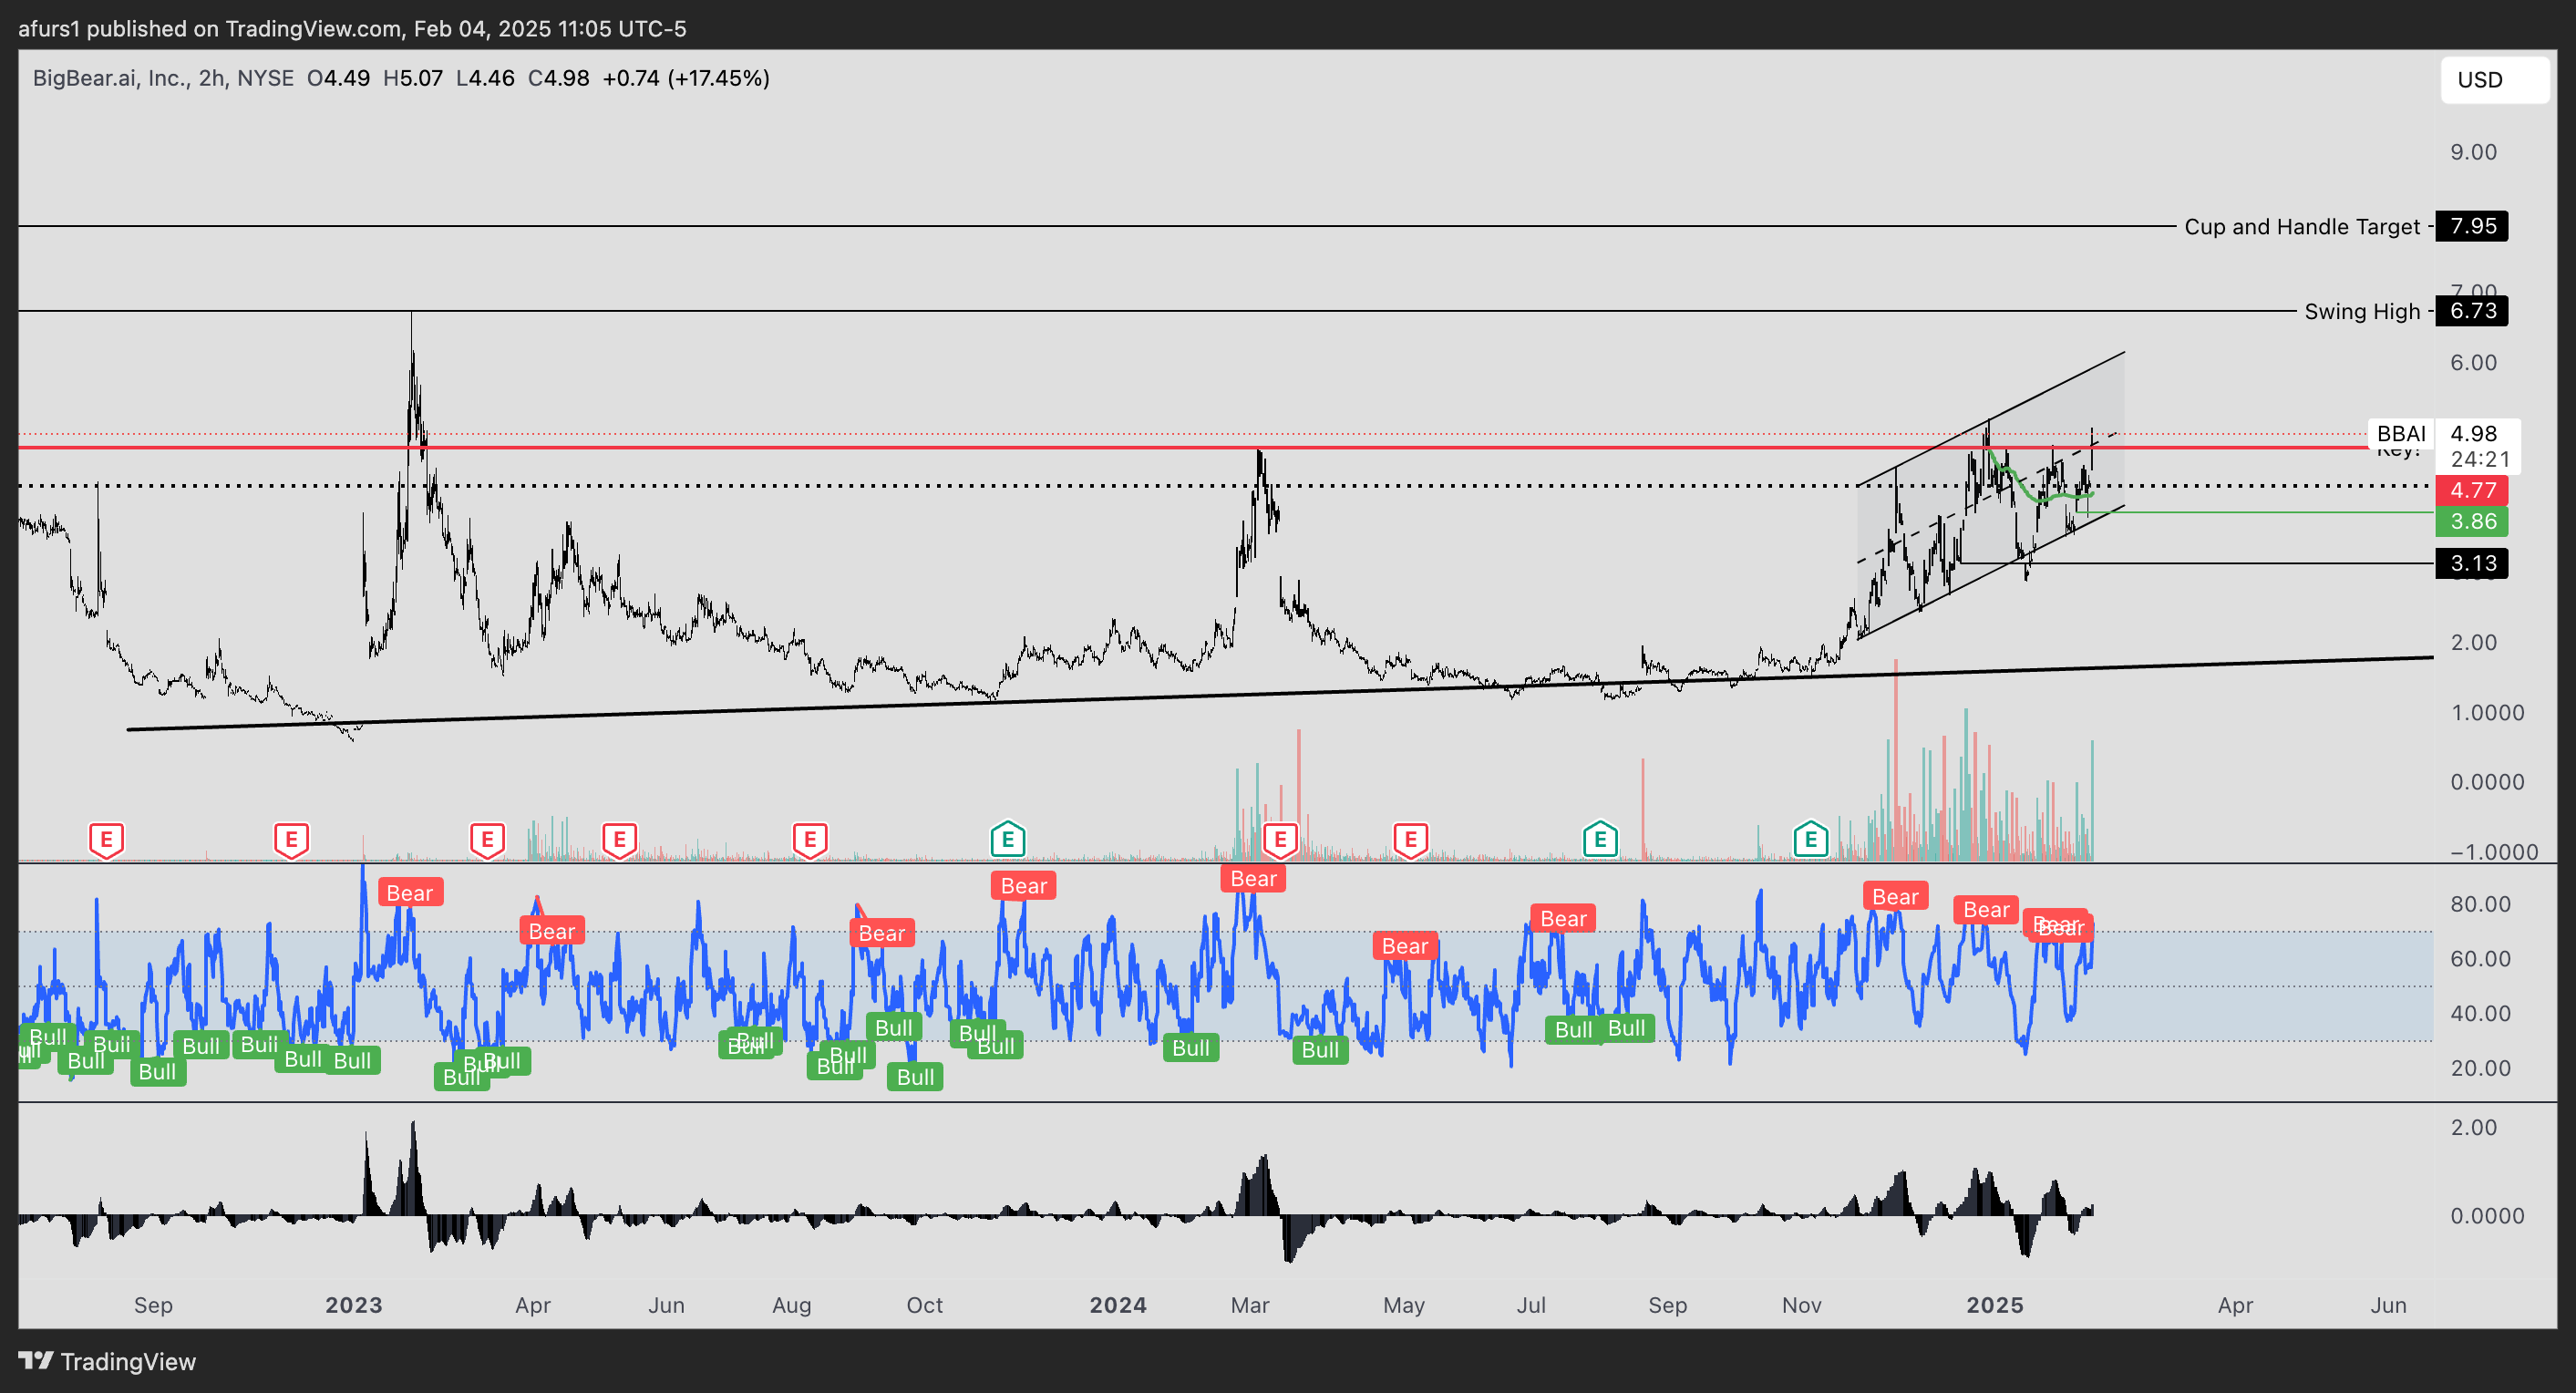This screenshot has height=1393, width=2576.
Task: Select the red earnings marker in May 2023
Action: (619, 840)
